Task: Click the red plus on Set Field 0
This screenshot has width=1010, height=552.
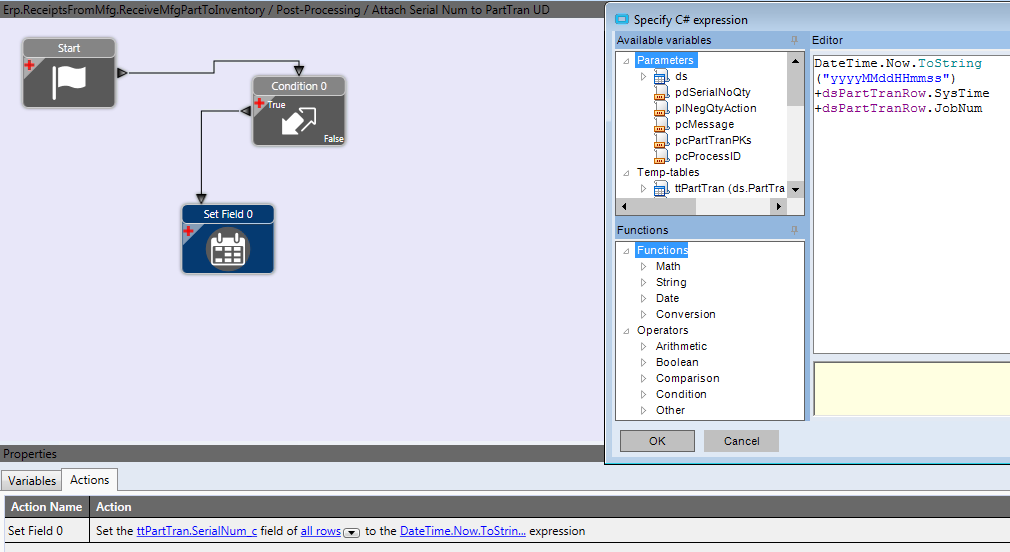Action: tap(188, 231)
